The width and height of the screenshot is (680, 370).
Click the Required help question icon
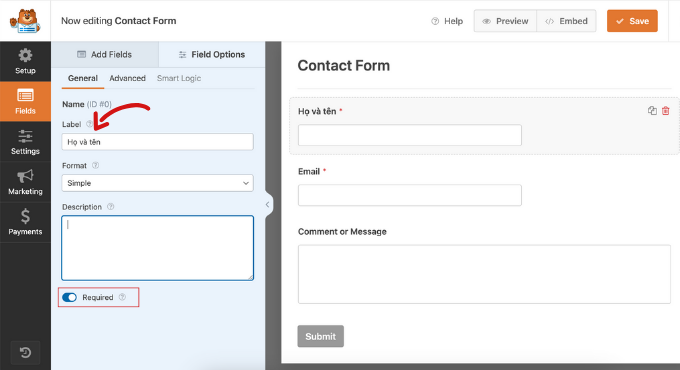[122, 297]
